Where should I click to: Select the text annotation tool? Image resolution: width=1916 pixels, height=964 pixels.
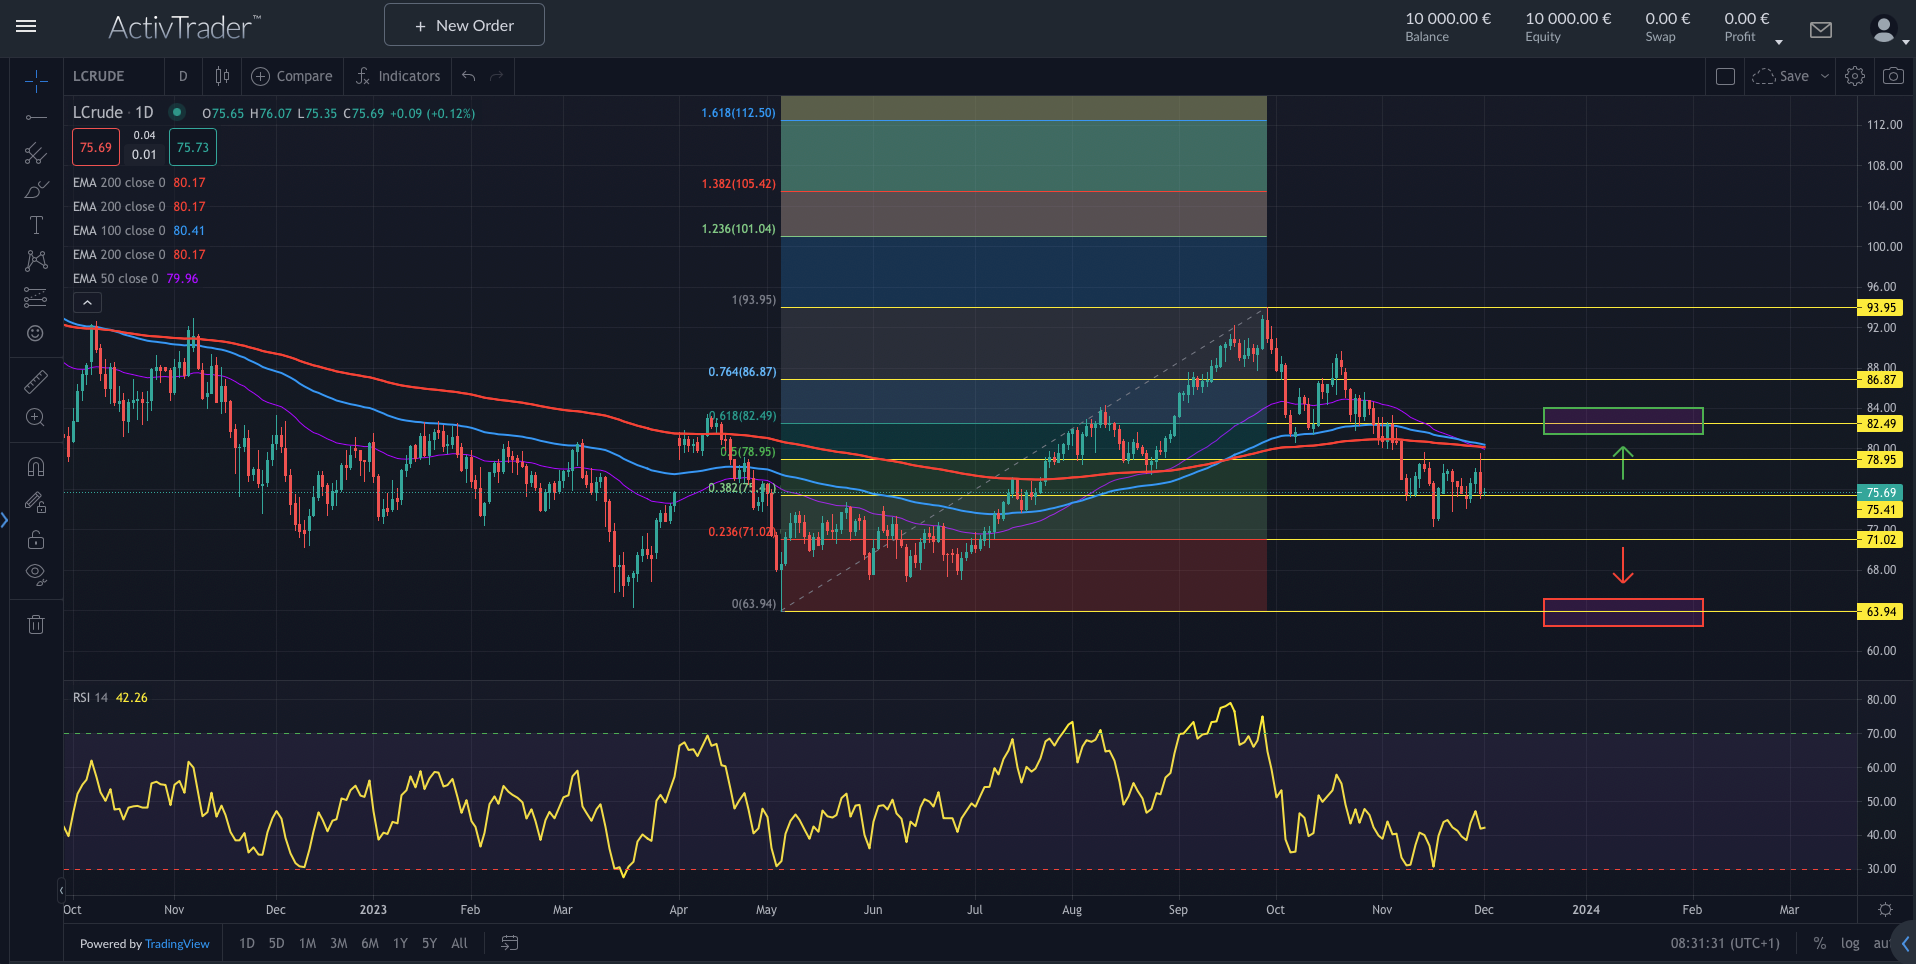[x=36, y=225]
